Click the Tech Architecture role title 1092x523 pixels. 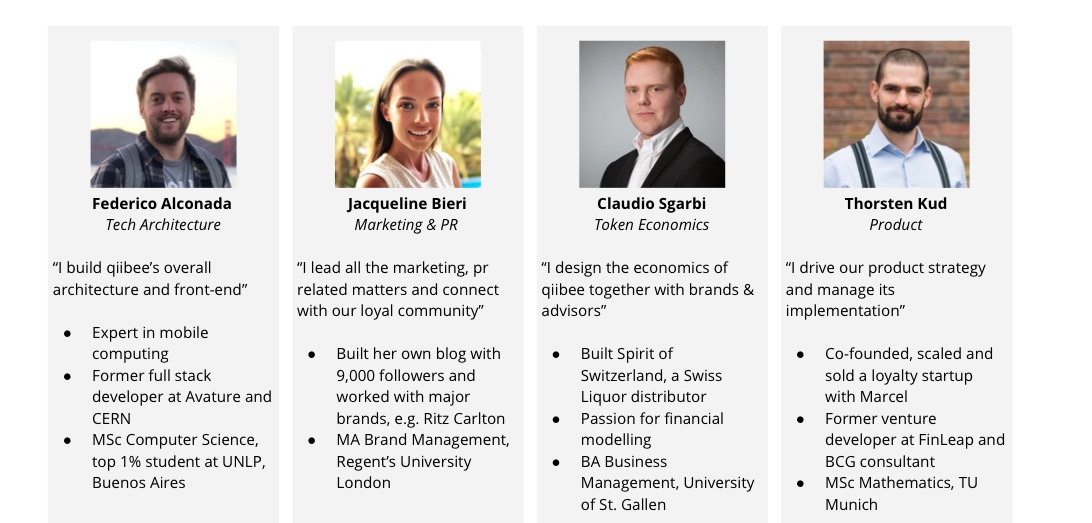click(163, 225)
